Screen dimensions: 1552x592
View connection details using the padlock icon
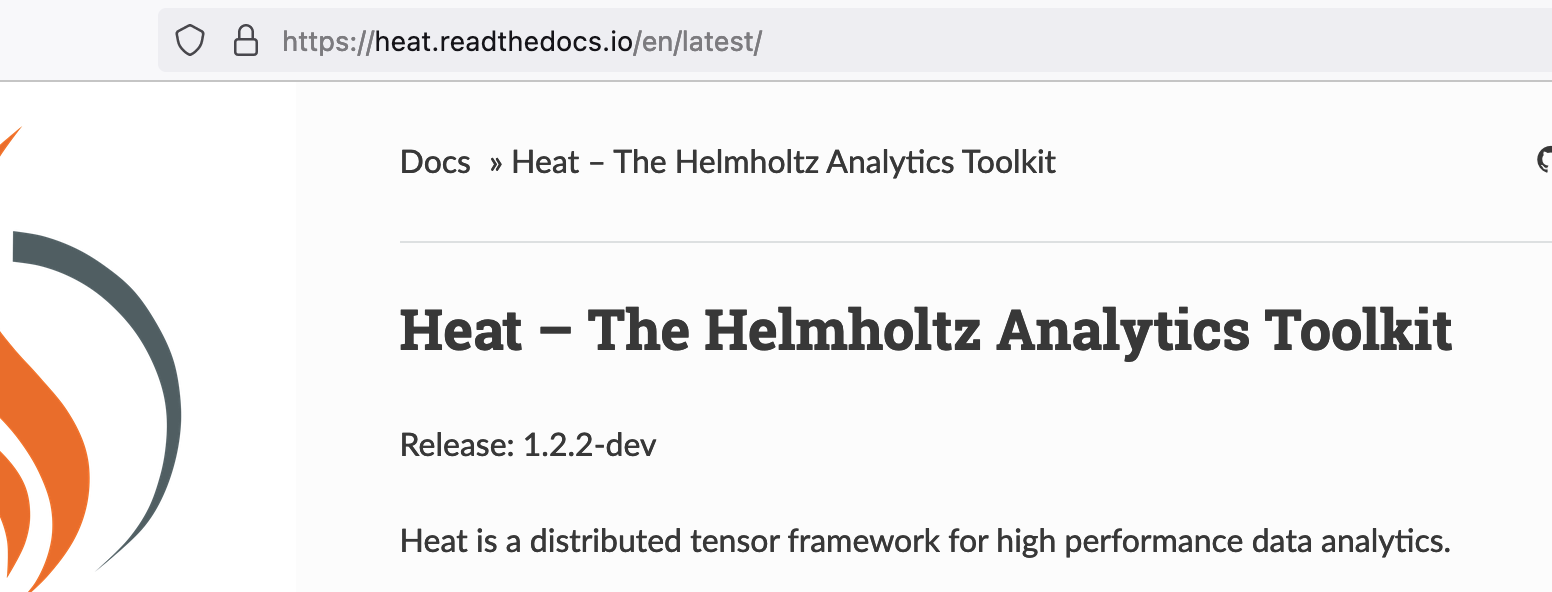click(246, 41)
